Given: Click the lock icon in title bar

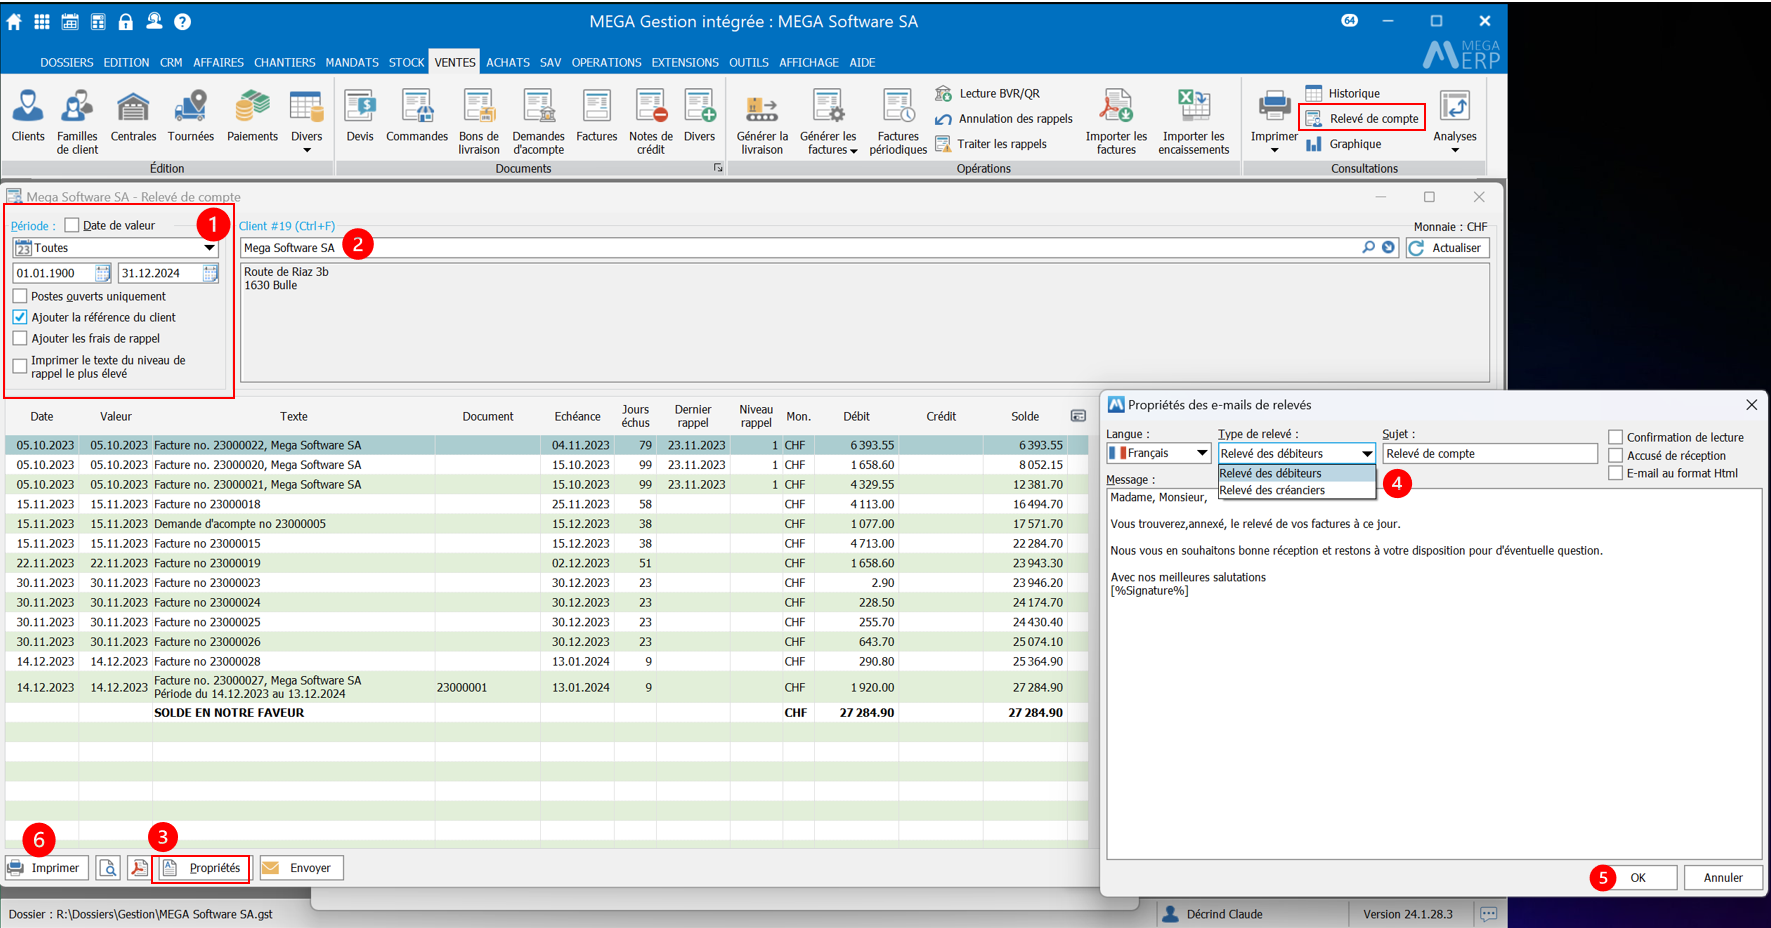Looking at the screenshot, I should click(x=126, y=21).
